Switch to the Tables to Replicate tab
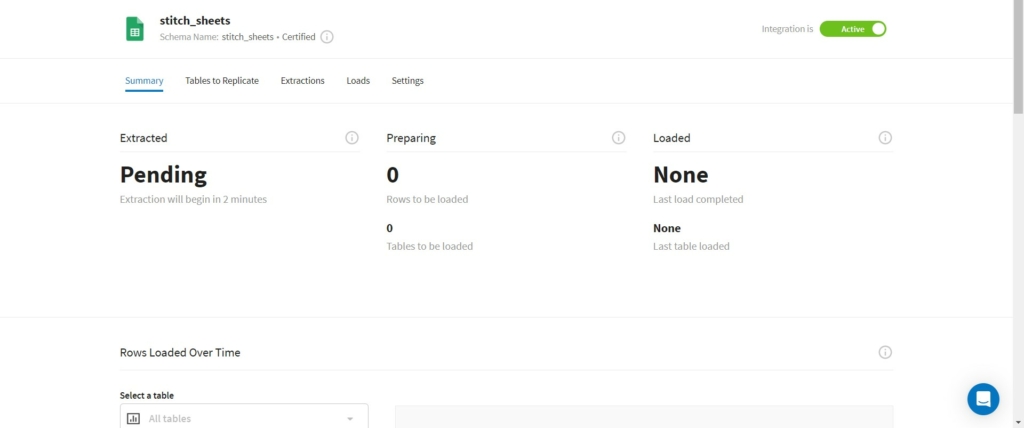 222,81
